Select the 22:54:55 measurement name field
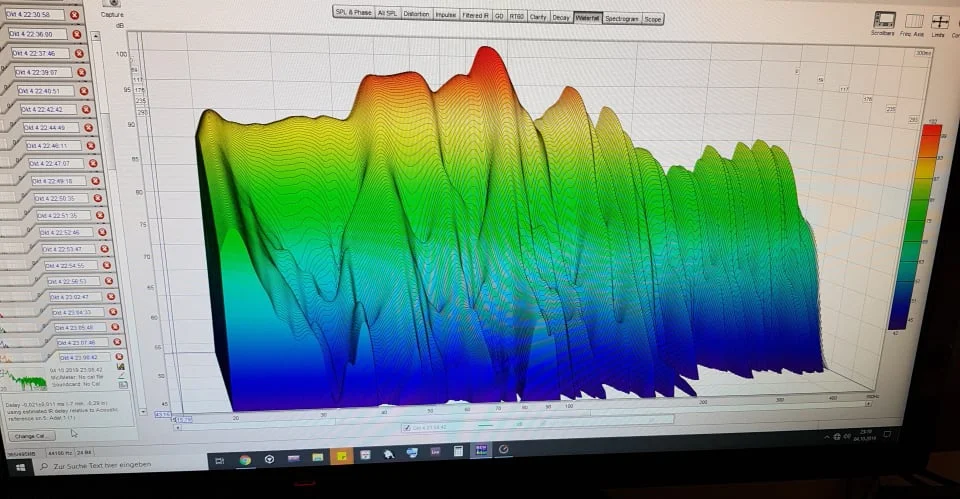 pyautogui.click(x=73, y=266)
